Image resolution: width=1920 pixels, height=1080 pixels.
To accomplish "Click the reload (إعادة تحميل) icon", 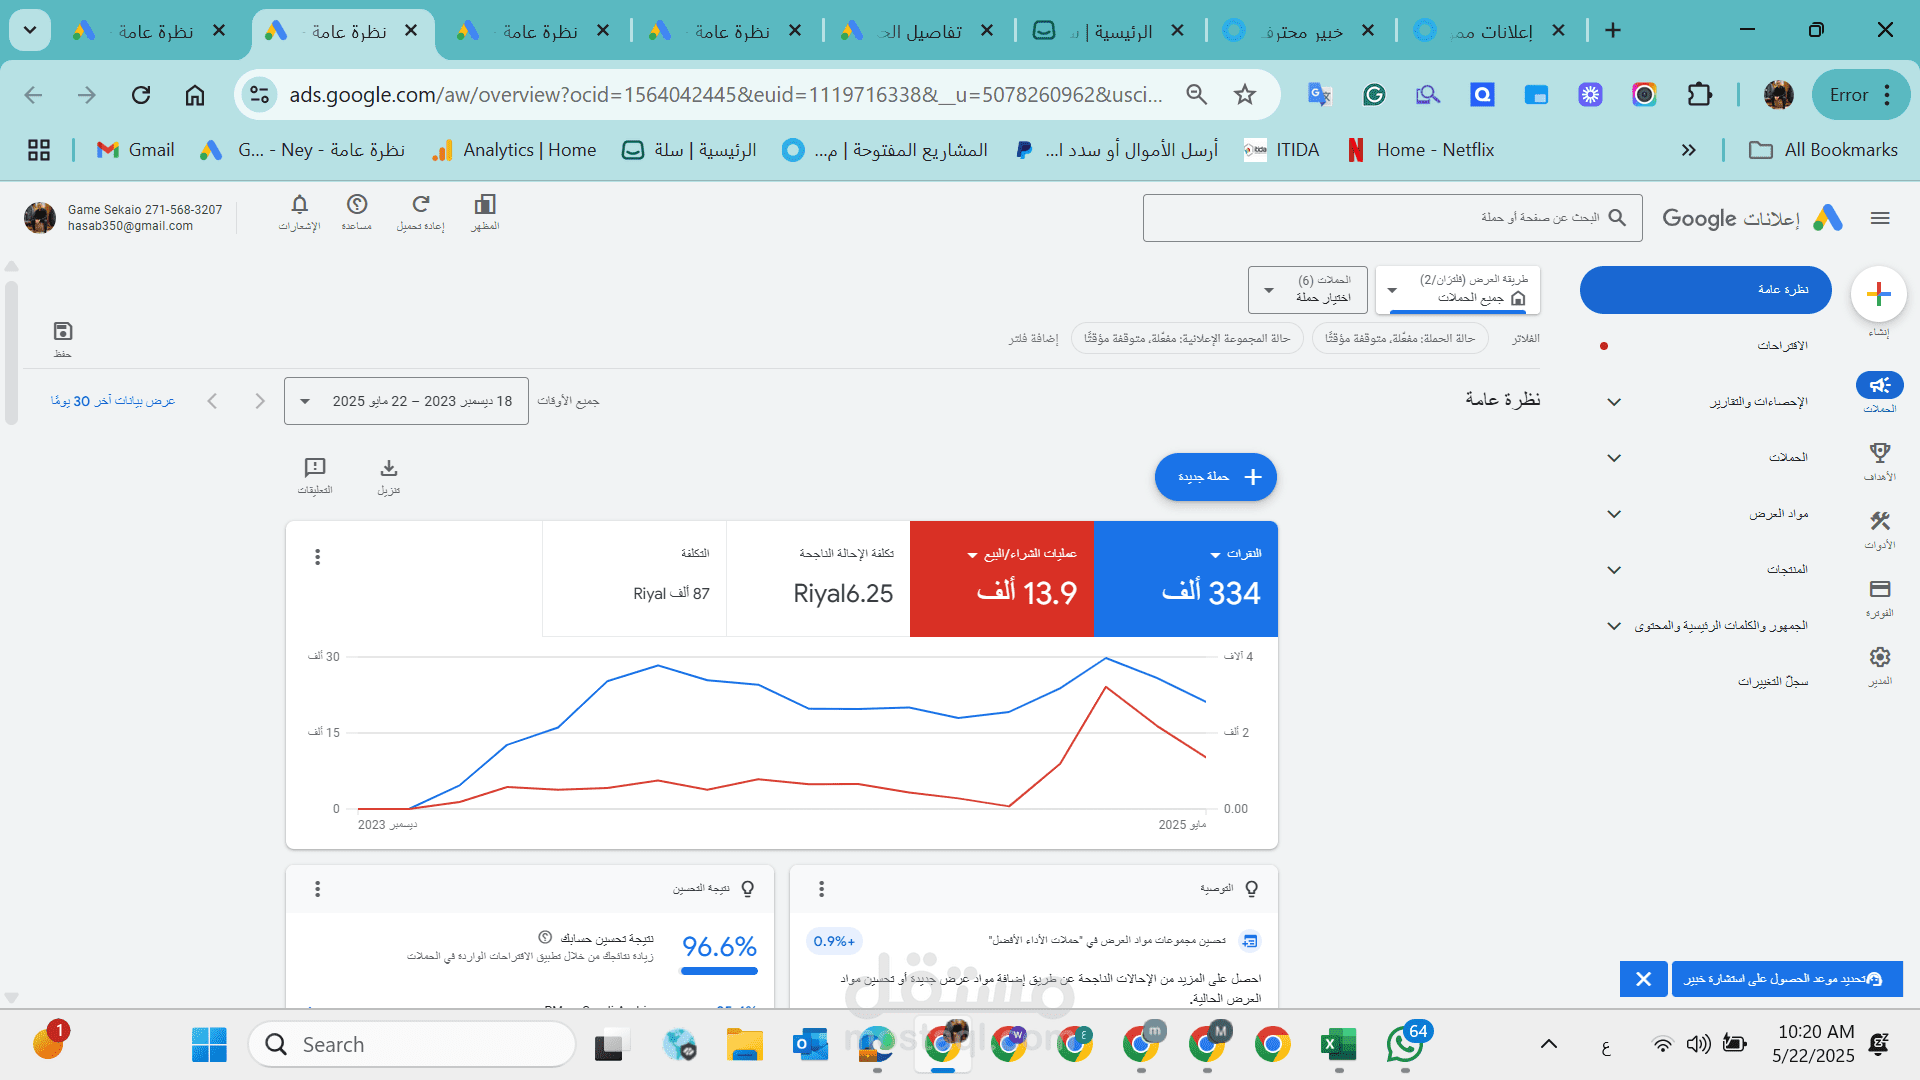I will pos(420,205).
